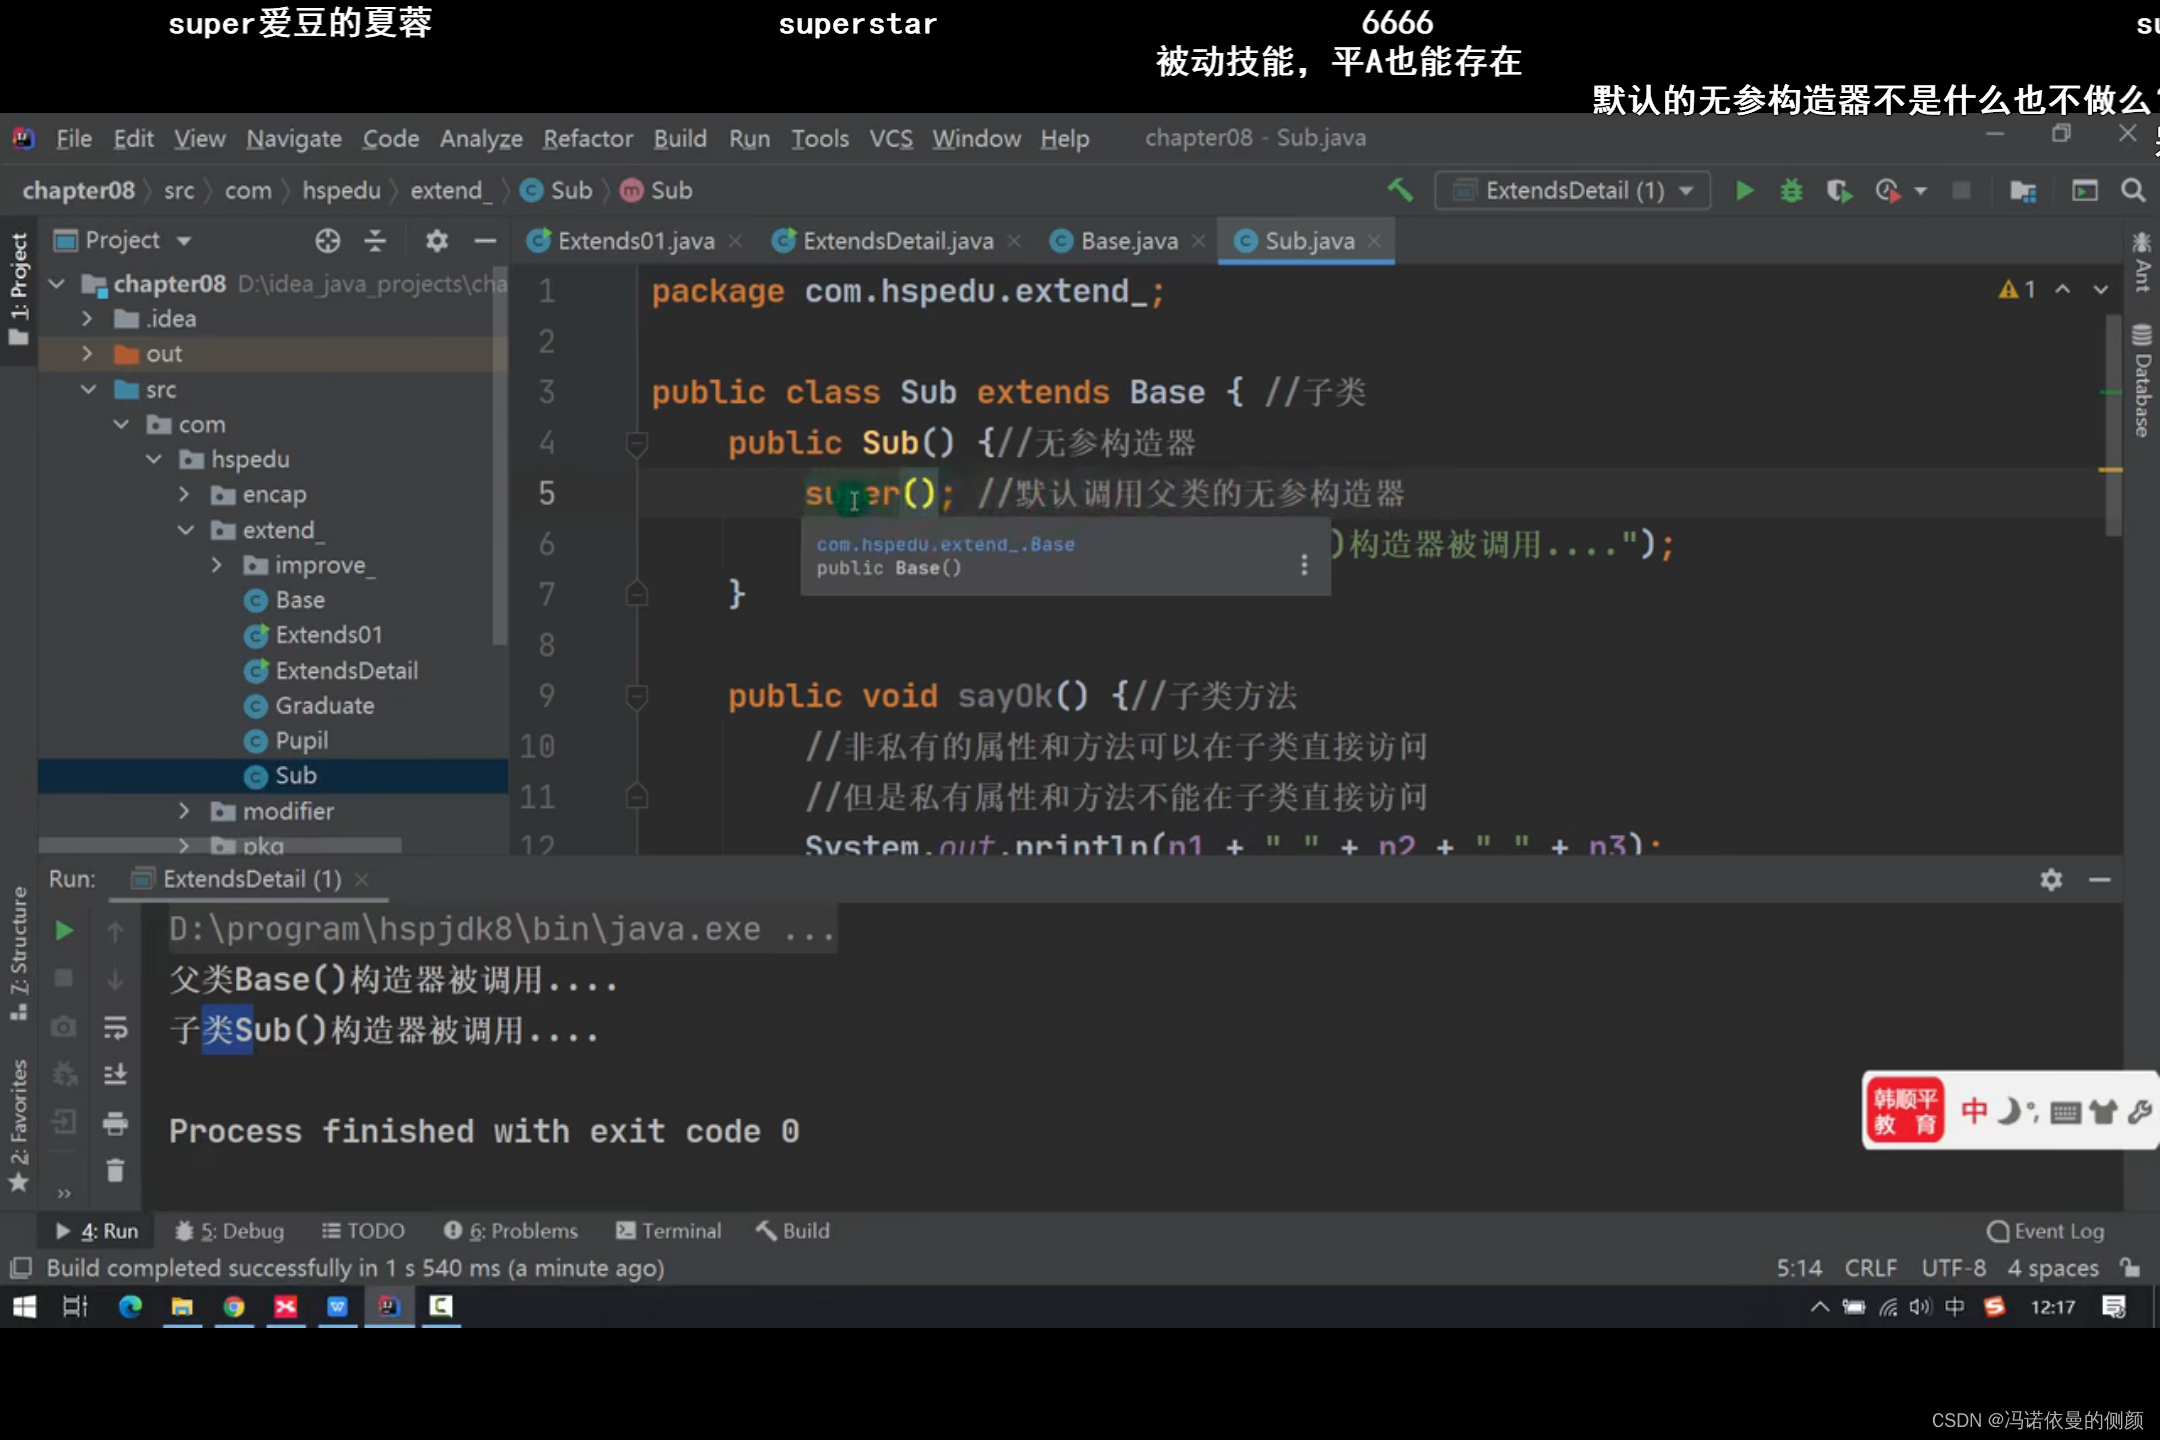Screen dimensions: 2160x1440
Task: Switch to Extends01.java tab
Action: (x=634, y=241)
